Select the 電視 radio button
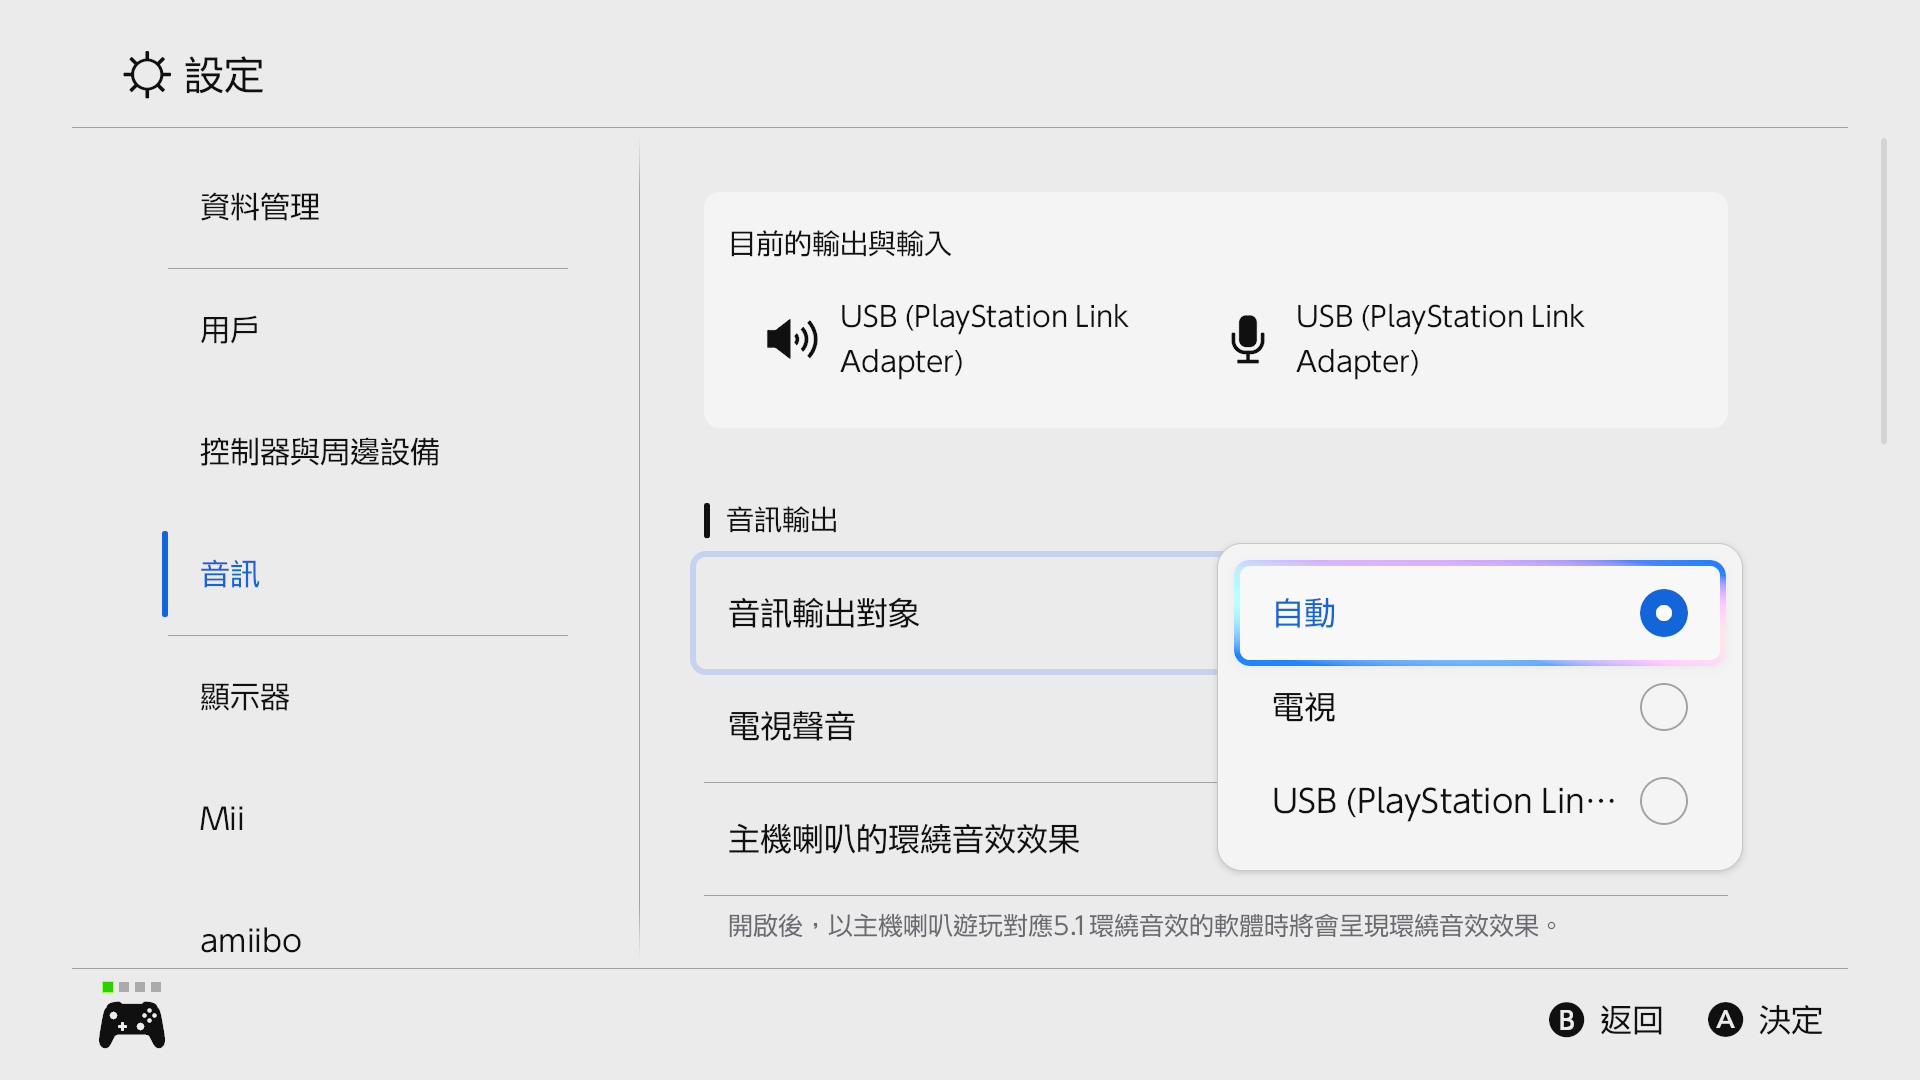Viewport: 1920px width, 1080px height. pyautogui.click(x=1663, y=707)
